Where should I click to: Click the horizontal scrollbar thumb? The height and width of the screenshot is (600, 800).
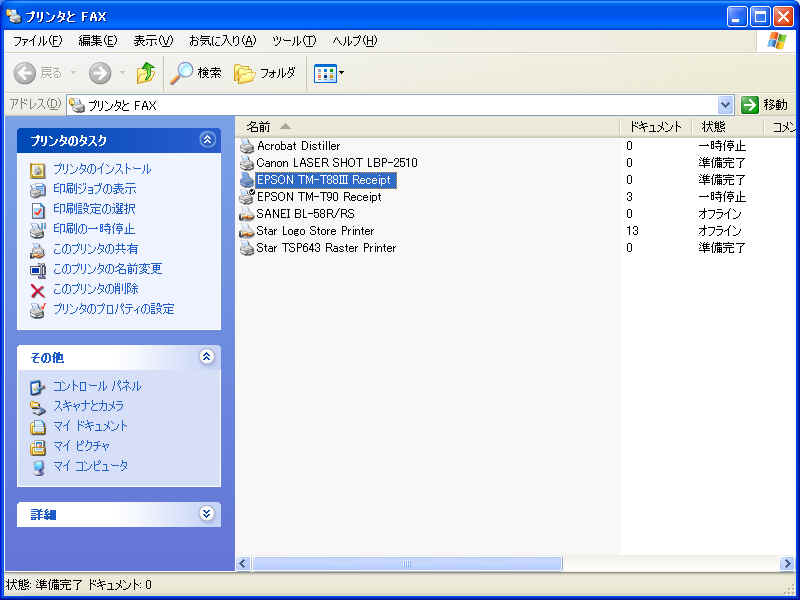pyautogui.click(x=407, y=563)
